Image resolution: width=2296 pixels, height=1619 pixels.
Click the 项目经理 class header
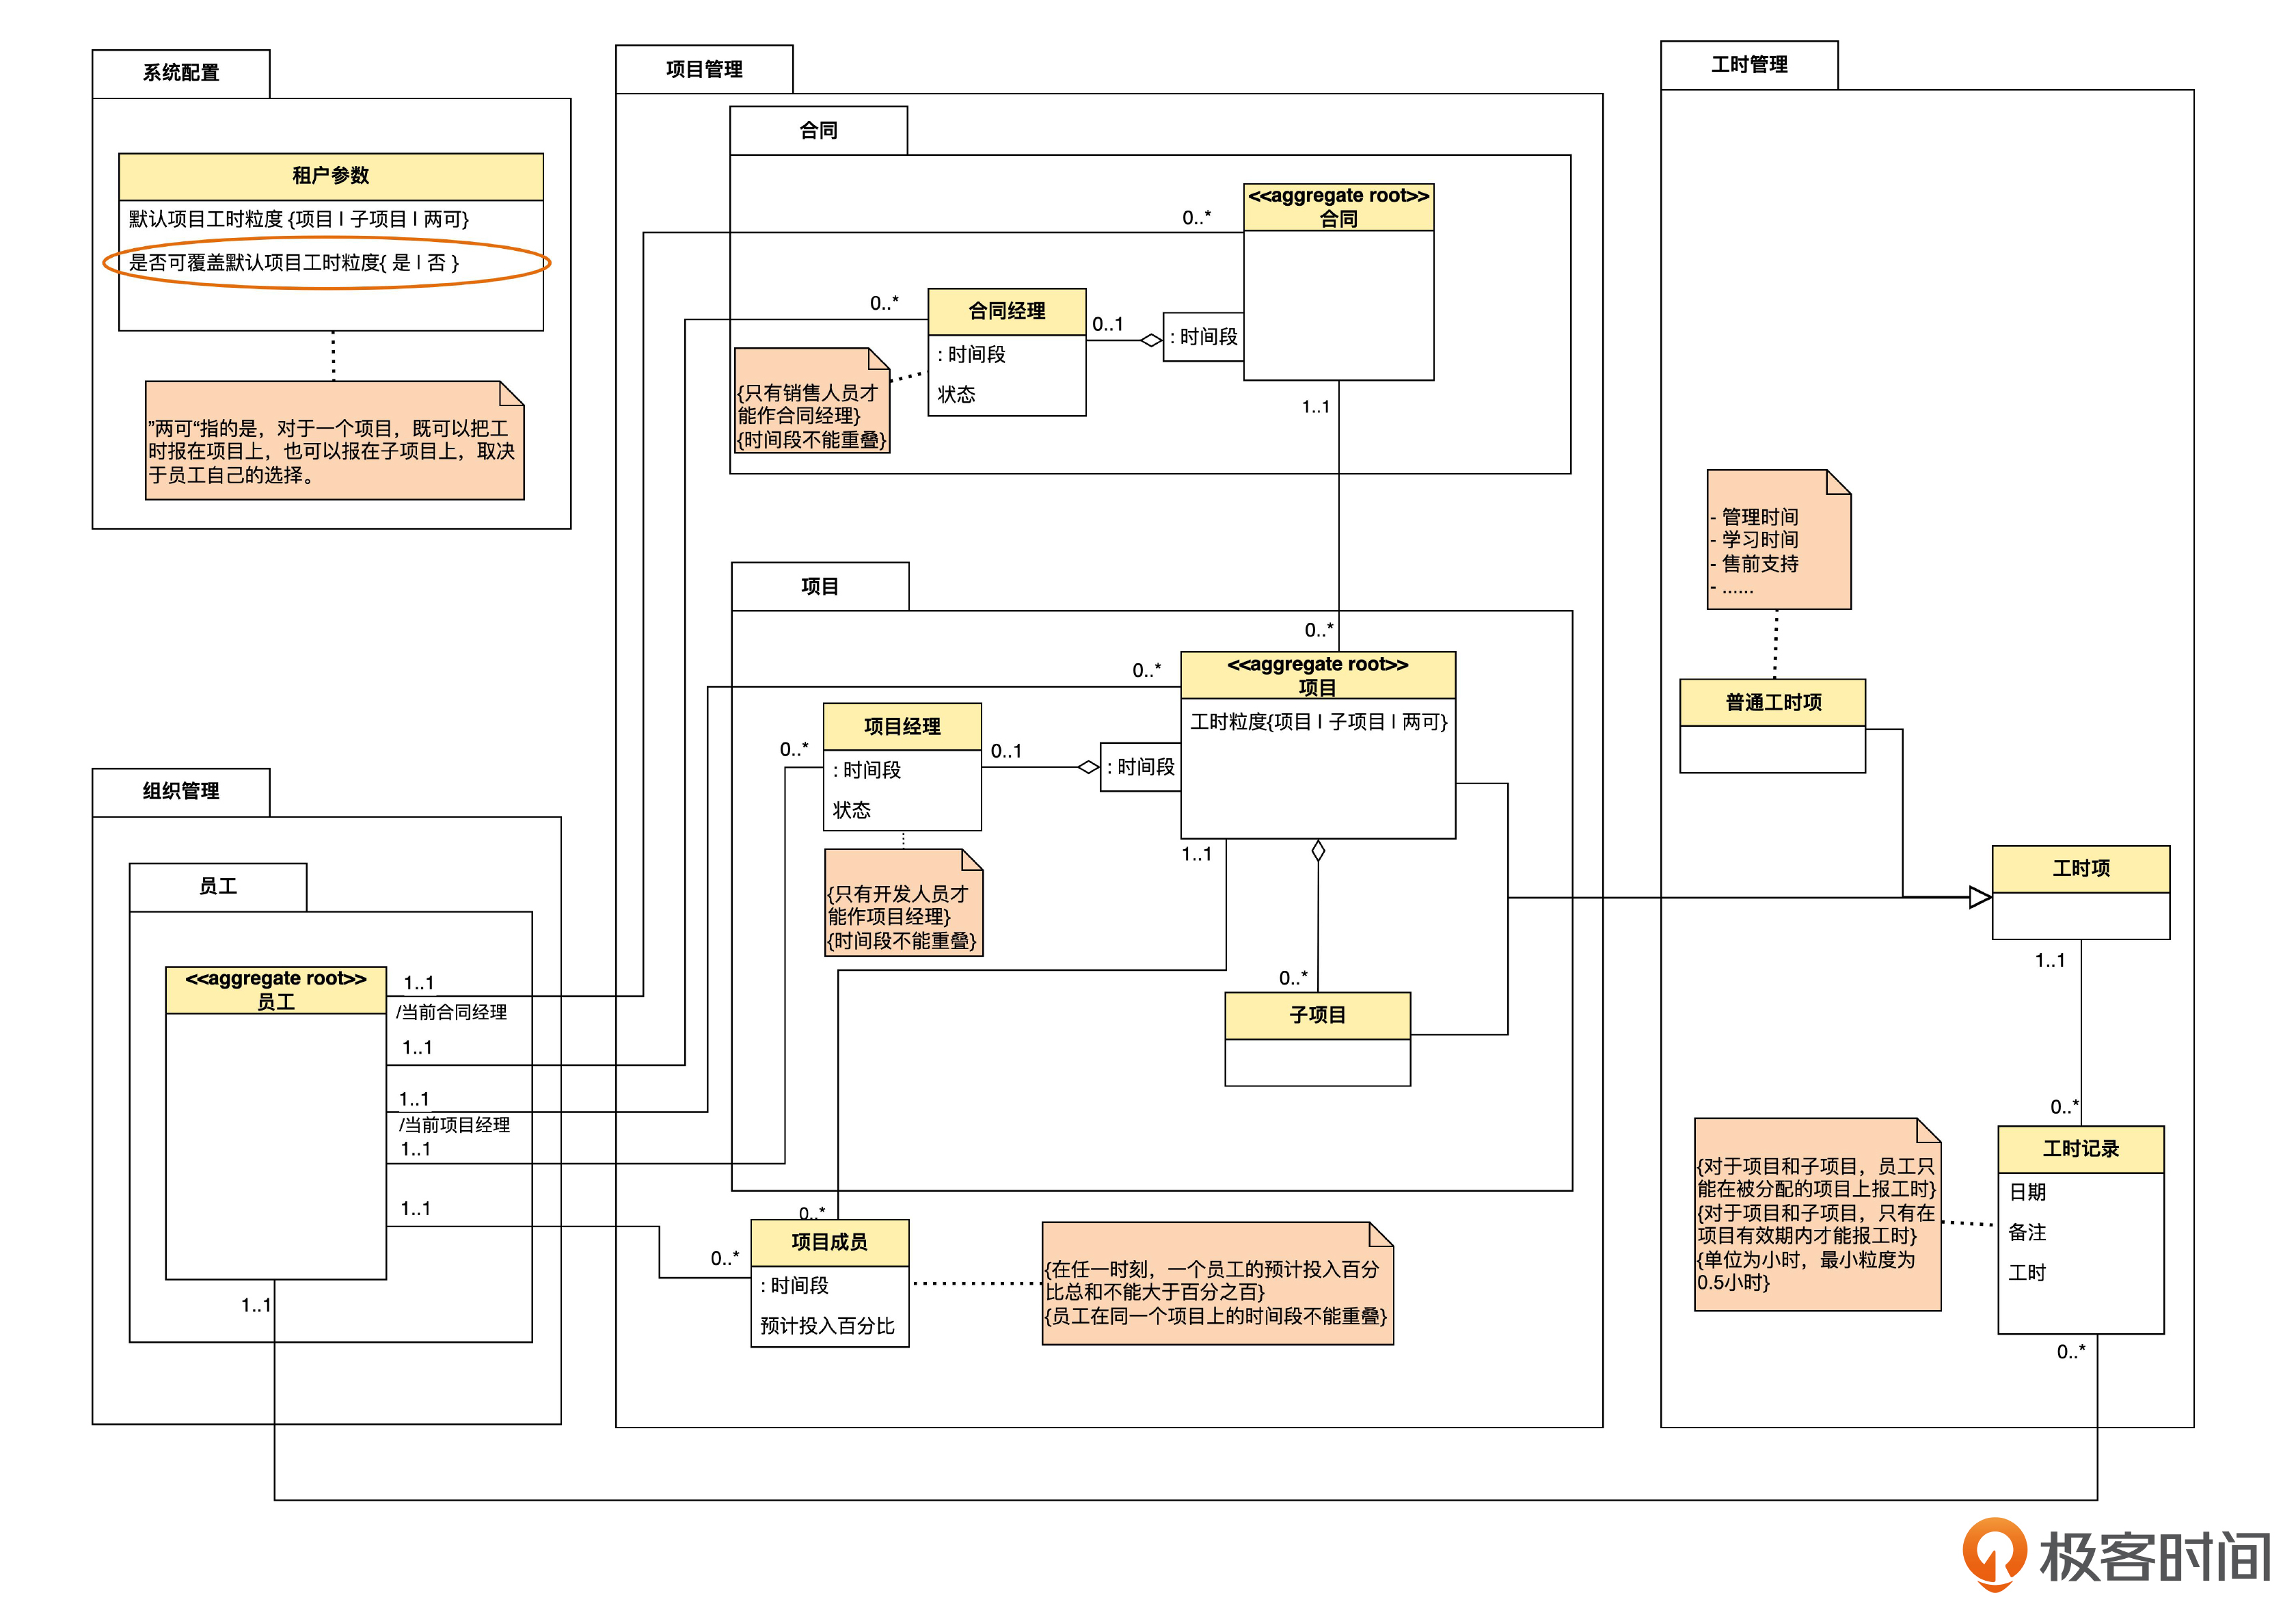901,727
